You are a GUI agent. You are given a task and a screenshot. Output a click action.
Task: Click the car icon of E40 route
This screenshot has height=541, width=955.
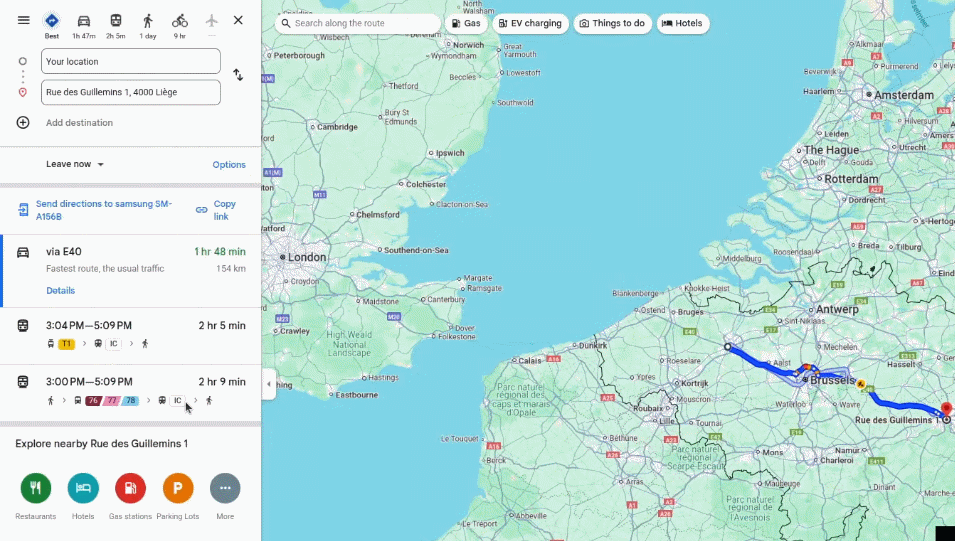tap(23, 252)
